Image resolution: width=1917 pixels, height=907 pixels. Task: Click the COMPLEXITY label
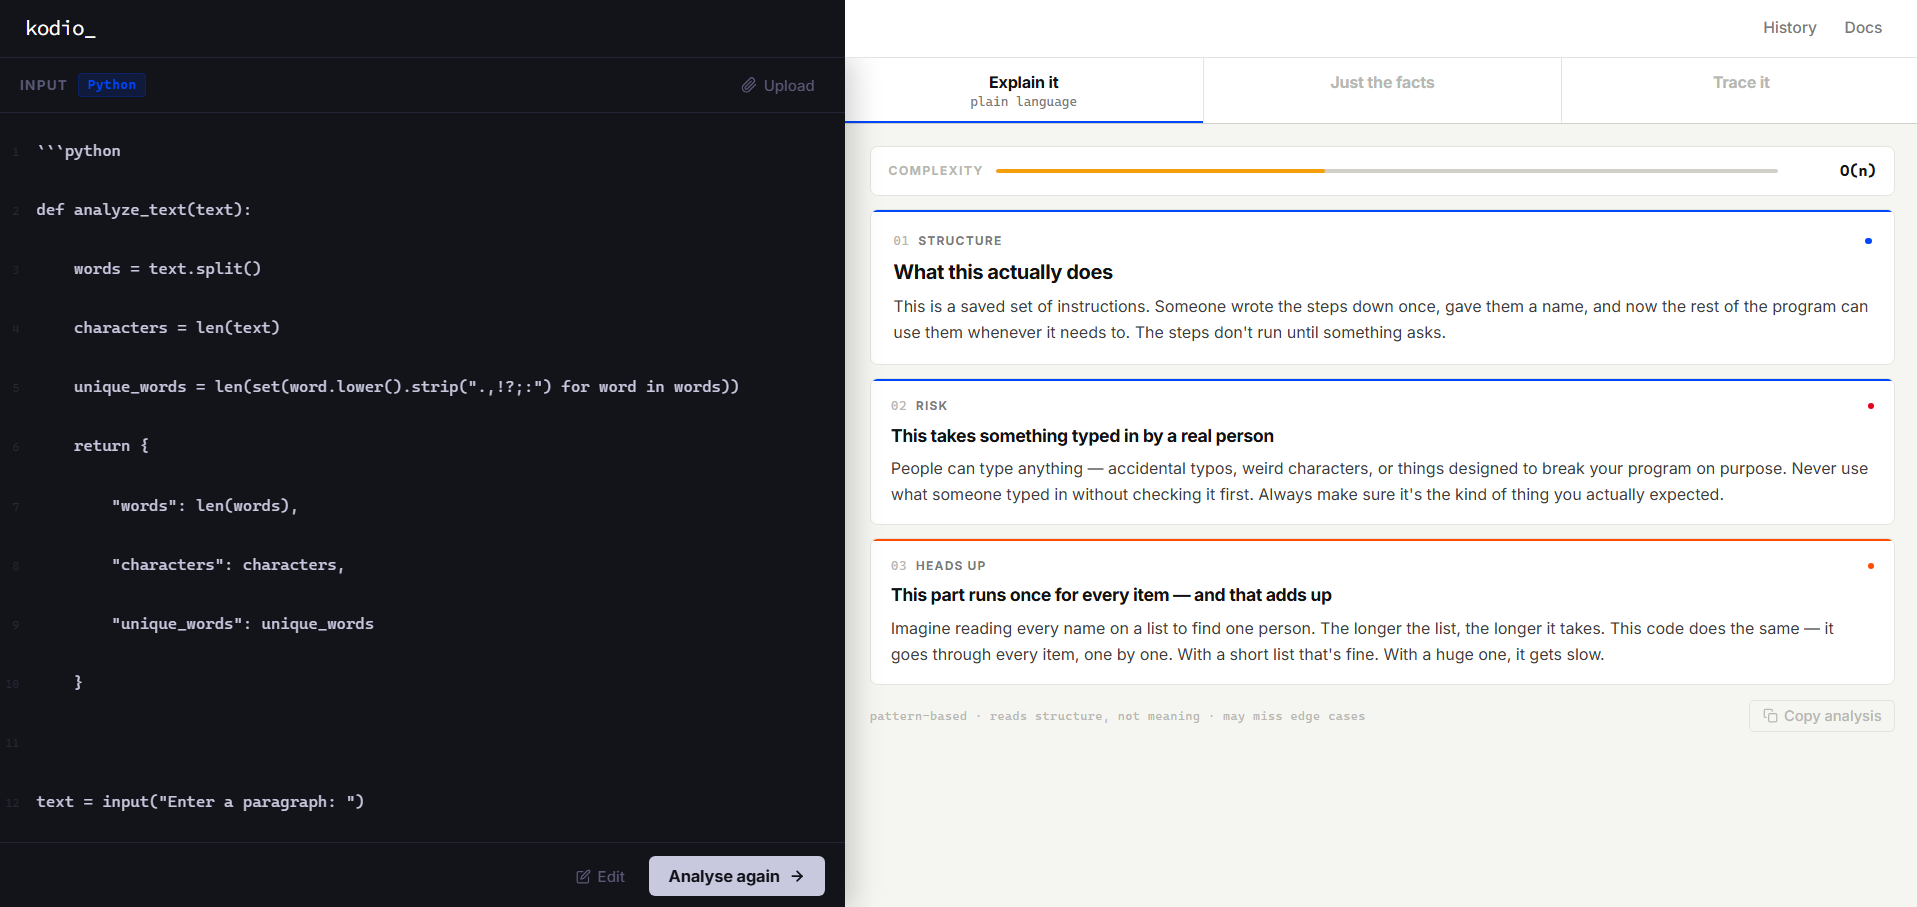tap(935, 171)
